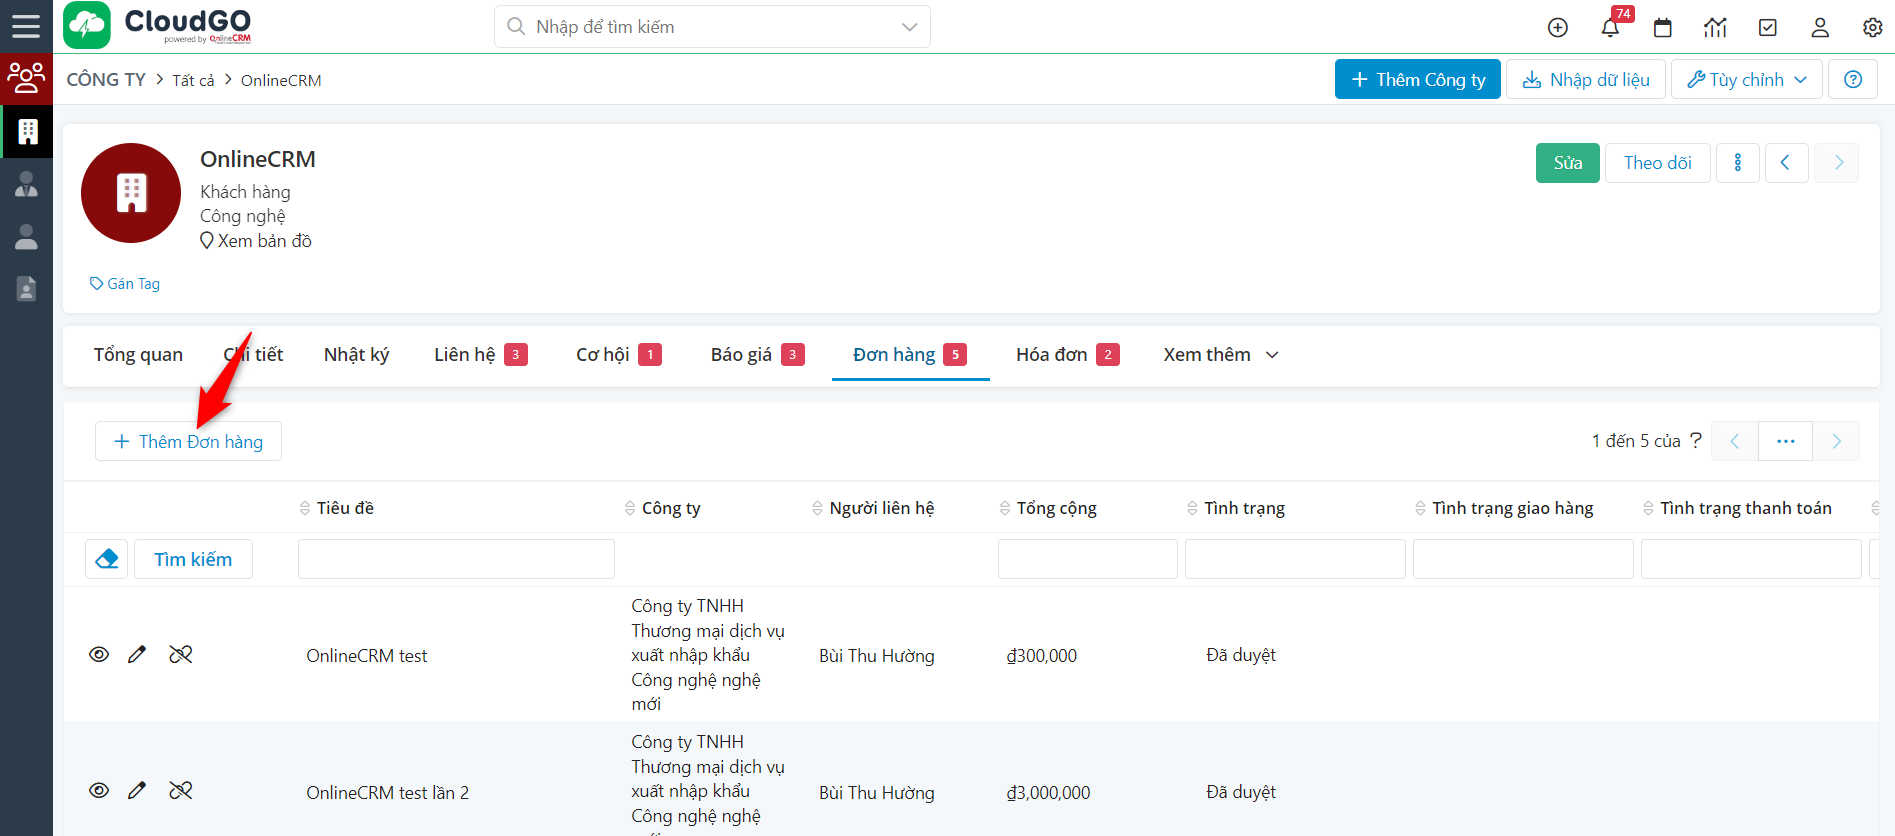Go to next page of orders list
Image resolution: width=1895 pixels, height=836 pixels.
(1836, 441)
